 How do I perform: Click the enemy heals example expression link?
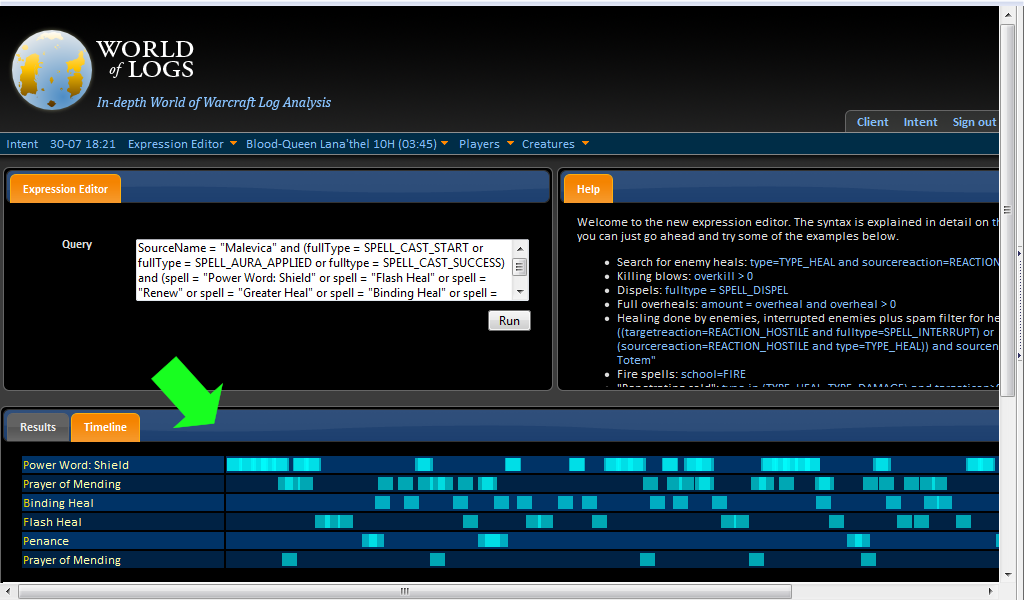pos(874,262)
